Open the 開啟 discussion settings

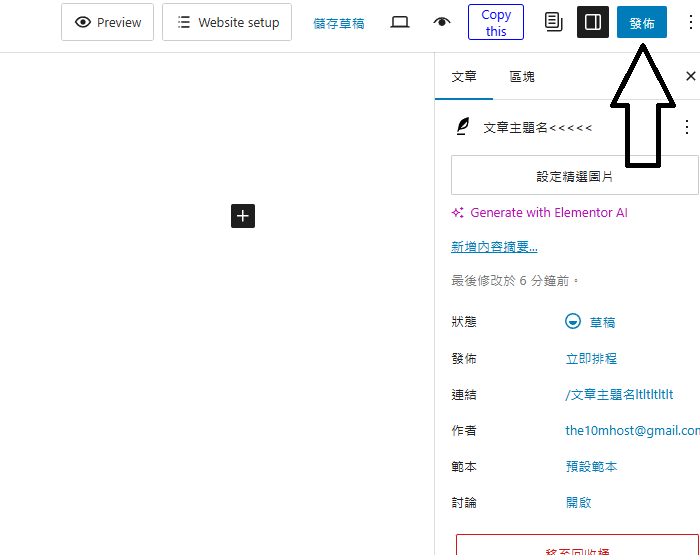[578, 502]
